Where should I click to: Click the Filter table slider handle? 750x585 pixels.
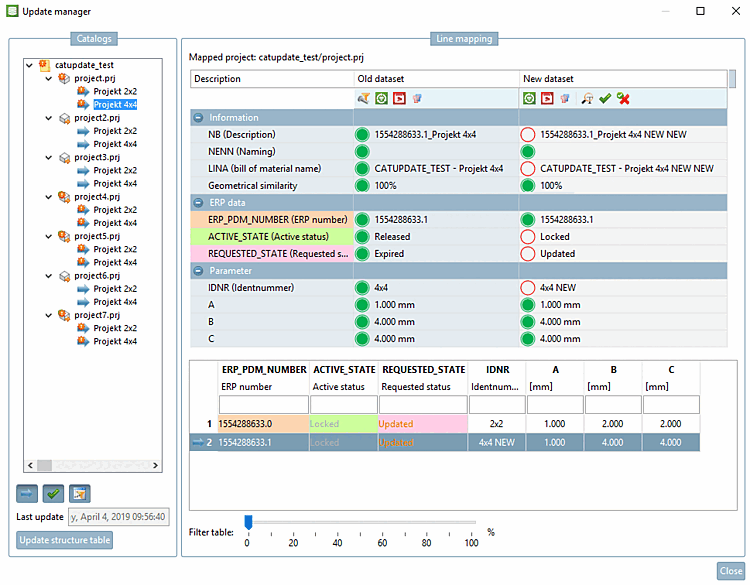click(x=248, y=522)
